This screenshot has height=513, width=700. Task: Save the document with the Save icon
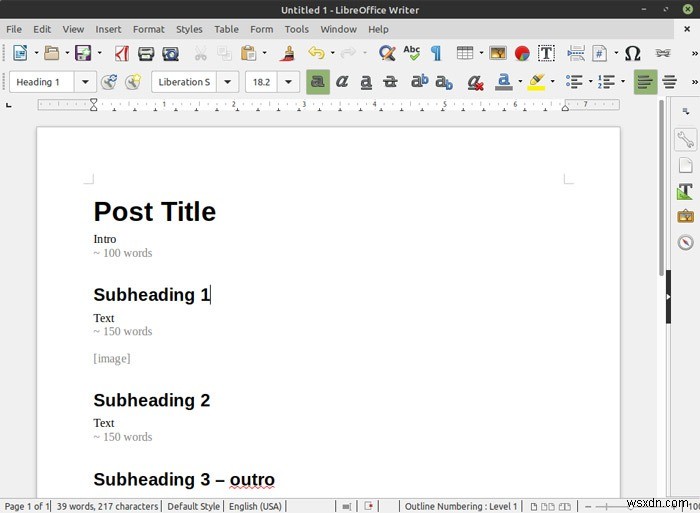pos(83,53)
